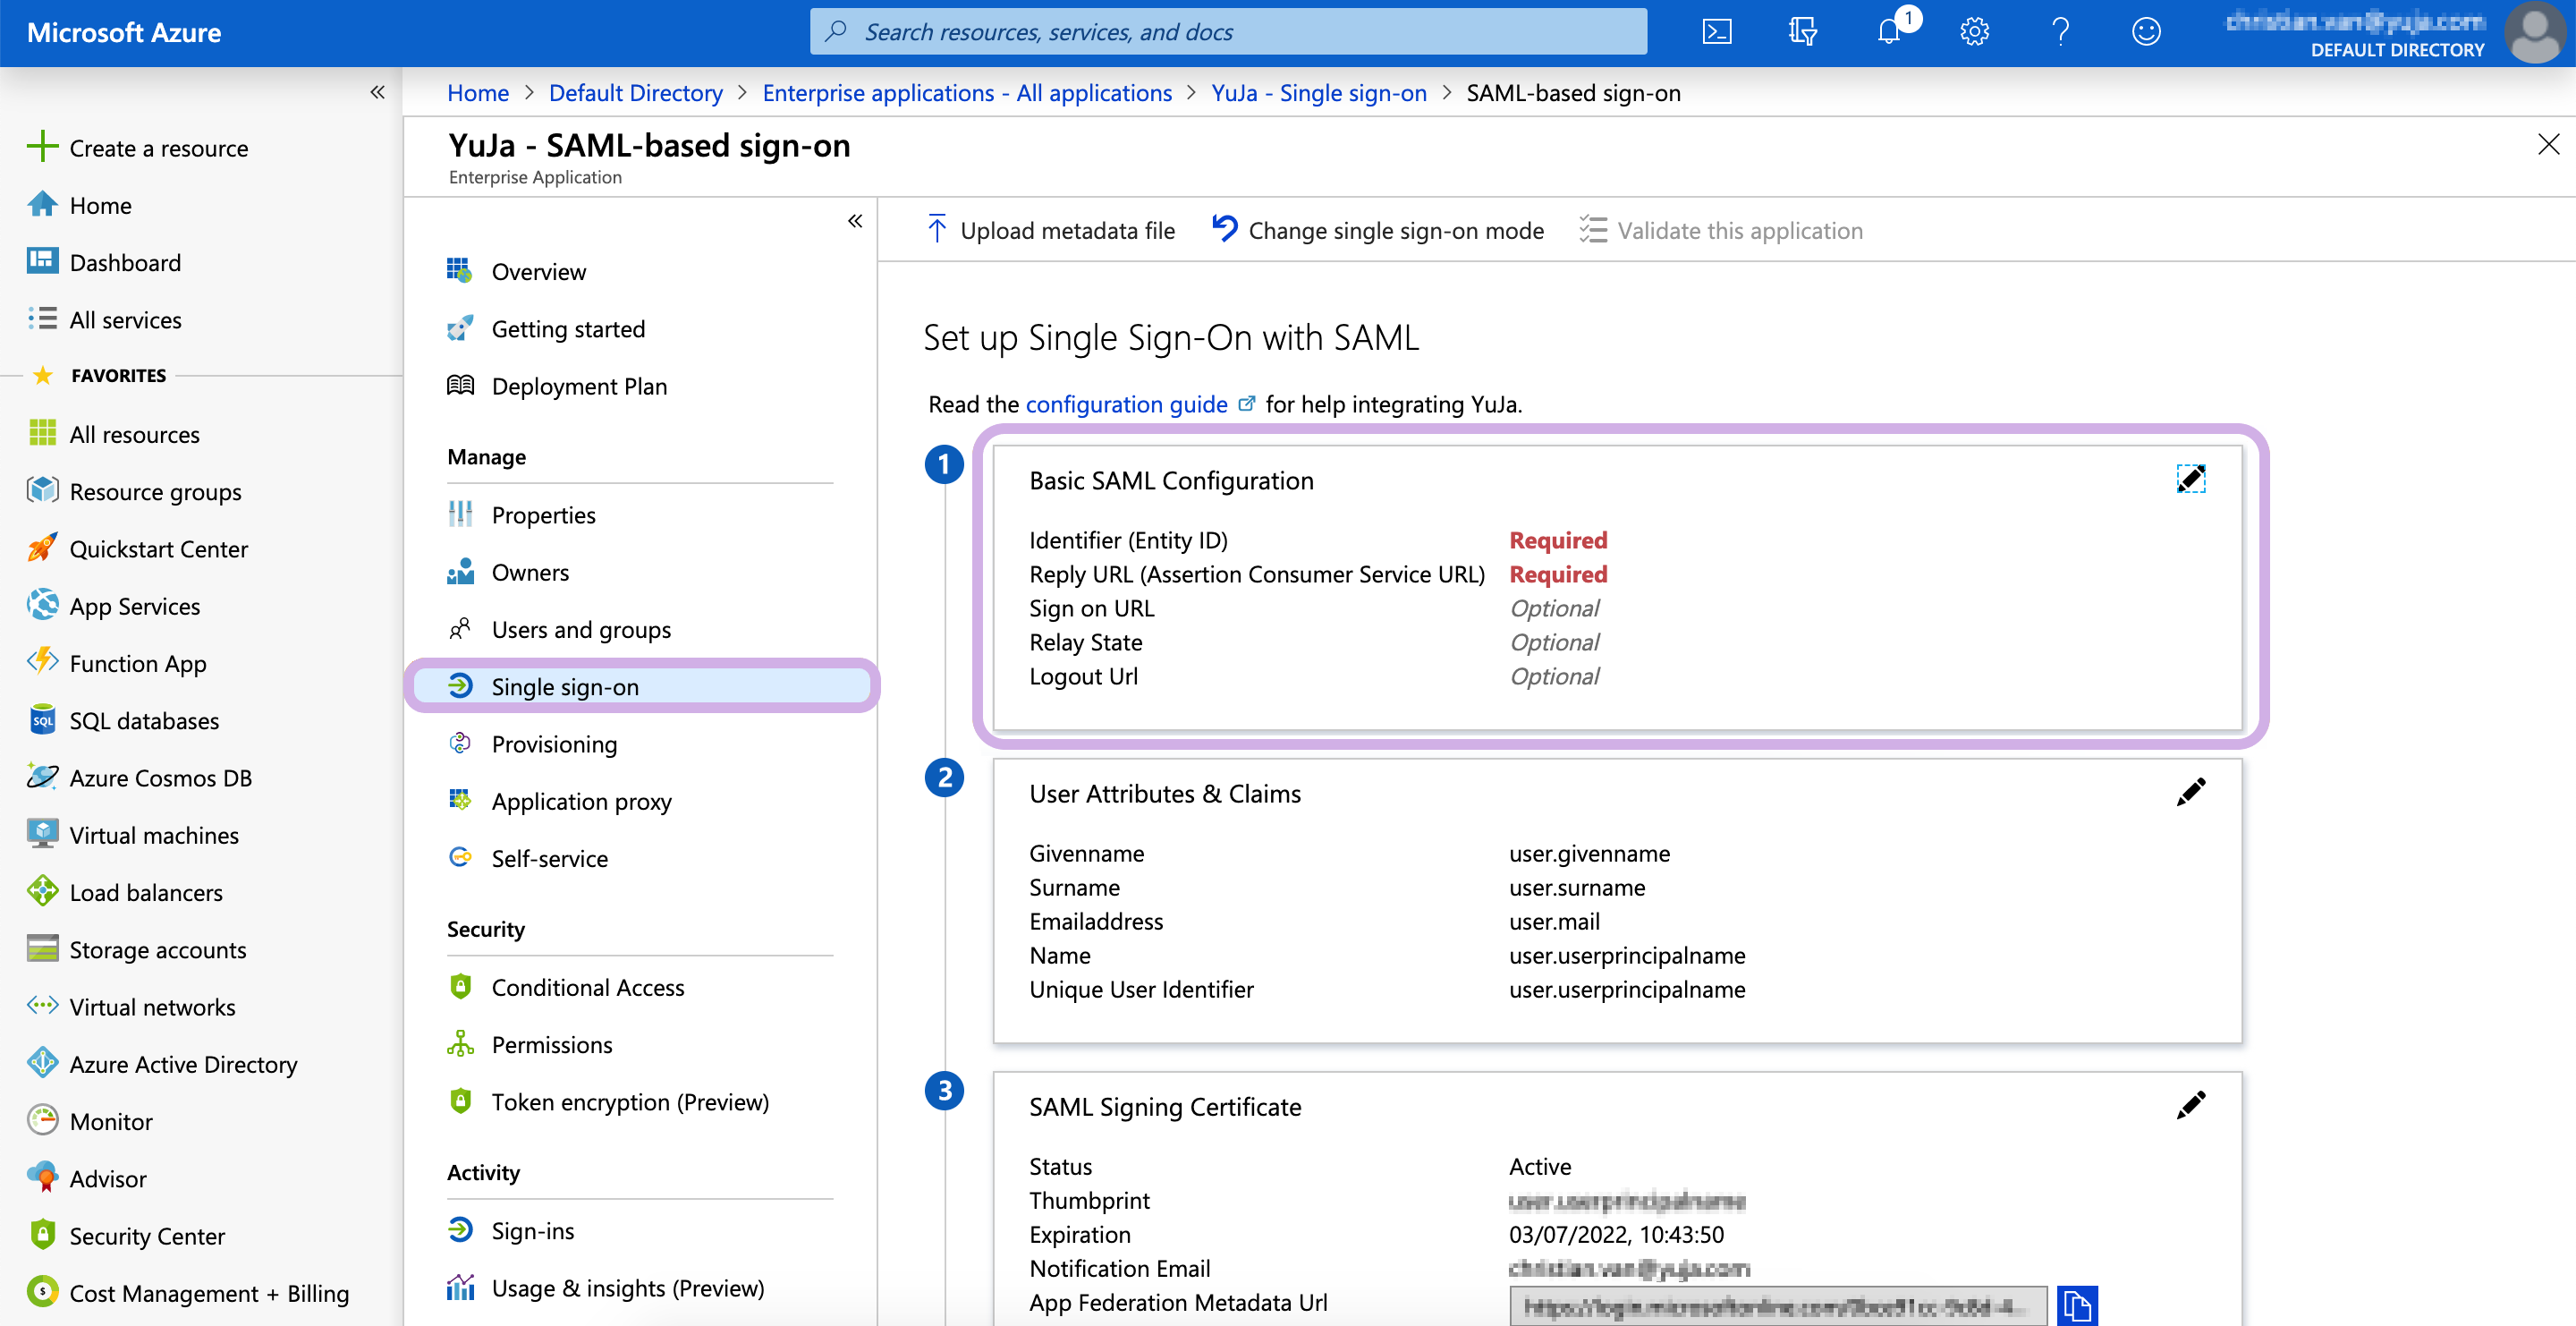The width and height of the screenshot is (2576, 1326).
Task: Click the directory and subscription filter icon
Action: click(x=1802, y=32)
